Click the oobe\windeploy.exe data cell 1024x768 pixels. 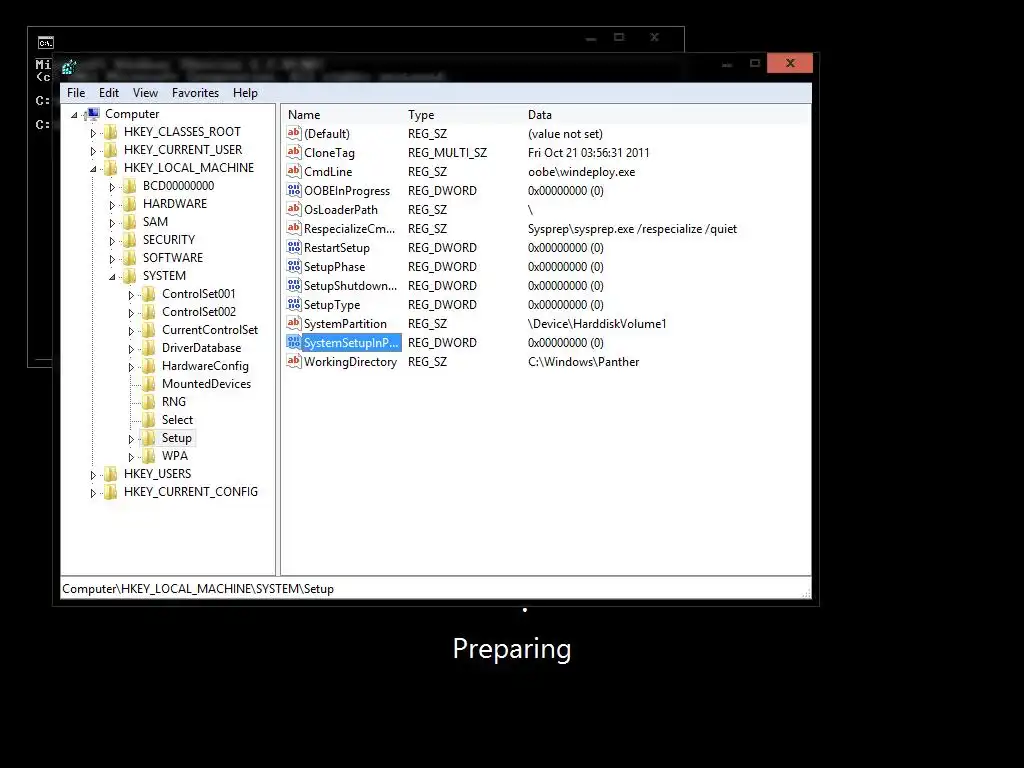pyautogui.click(x=581, y=172)
